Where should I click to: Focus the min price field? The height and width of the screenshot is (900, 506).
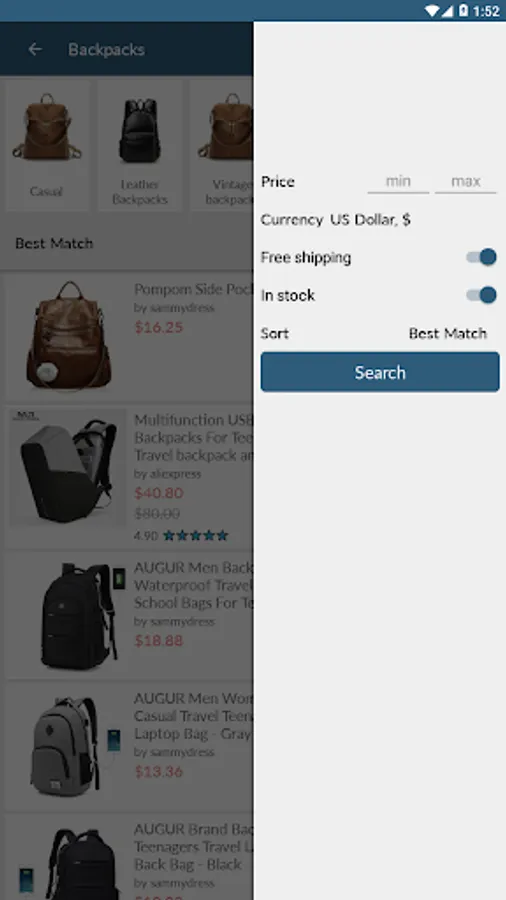click(398, 183)
